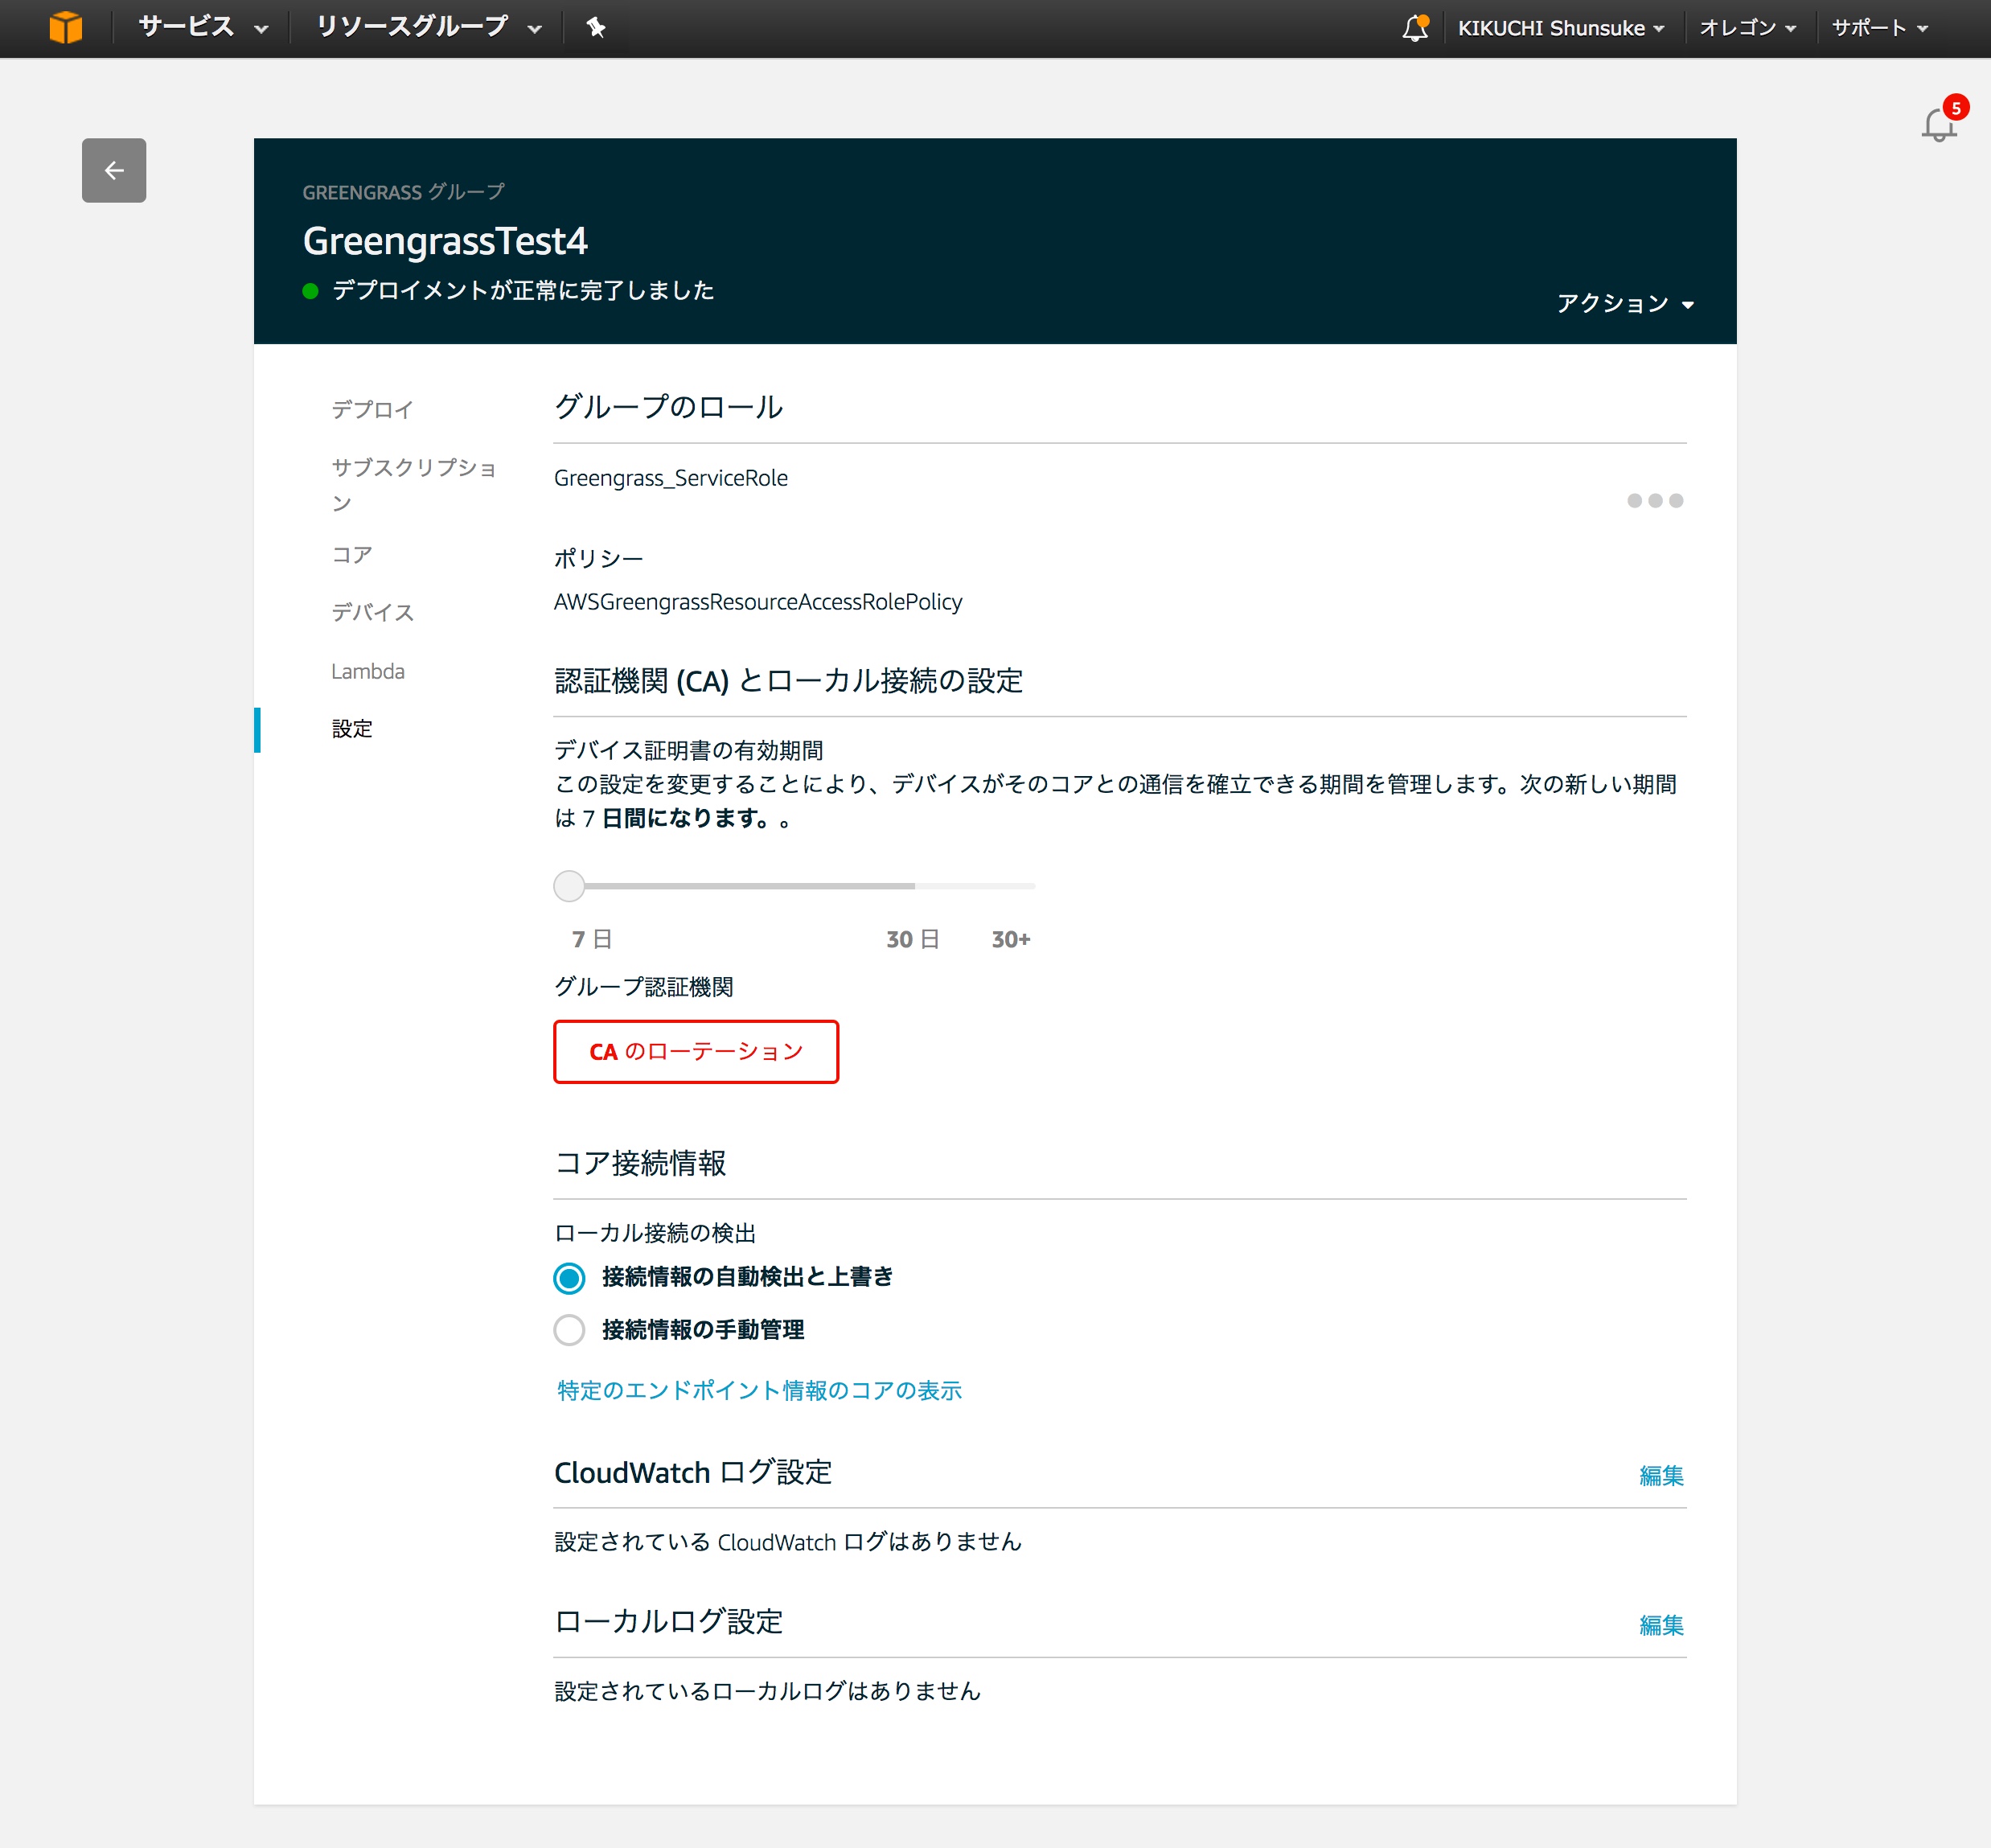The width and height of the screenshot is (1991, 1848).
Task: Edit CloudWatch ログ設定 via 編集 link
Action: coord(1662,1475)
